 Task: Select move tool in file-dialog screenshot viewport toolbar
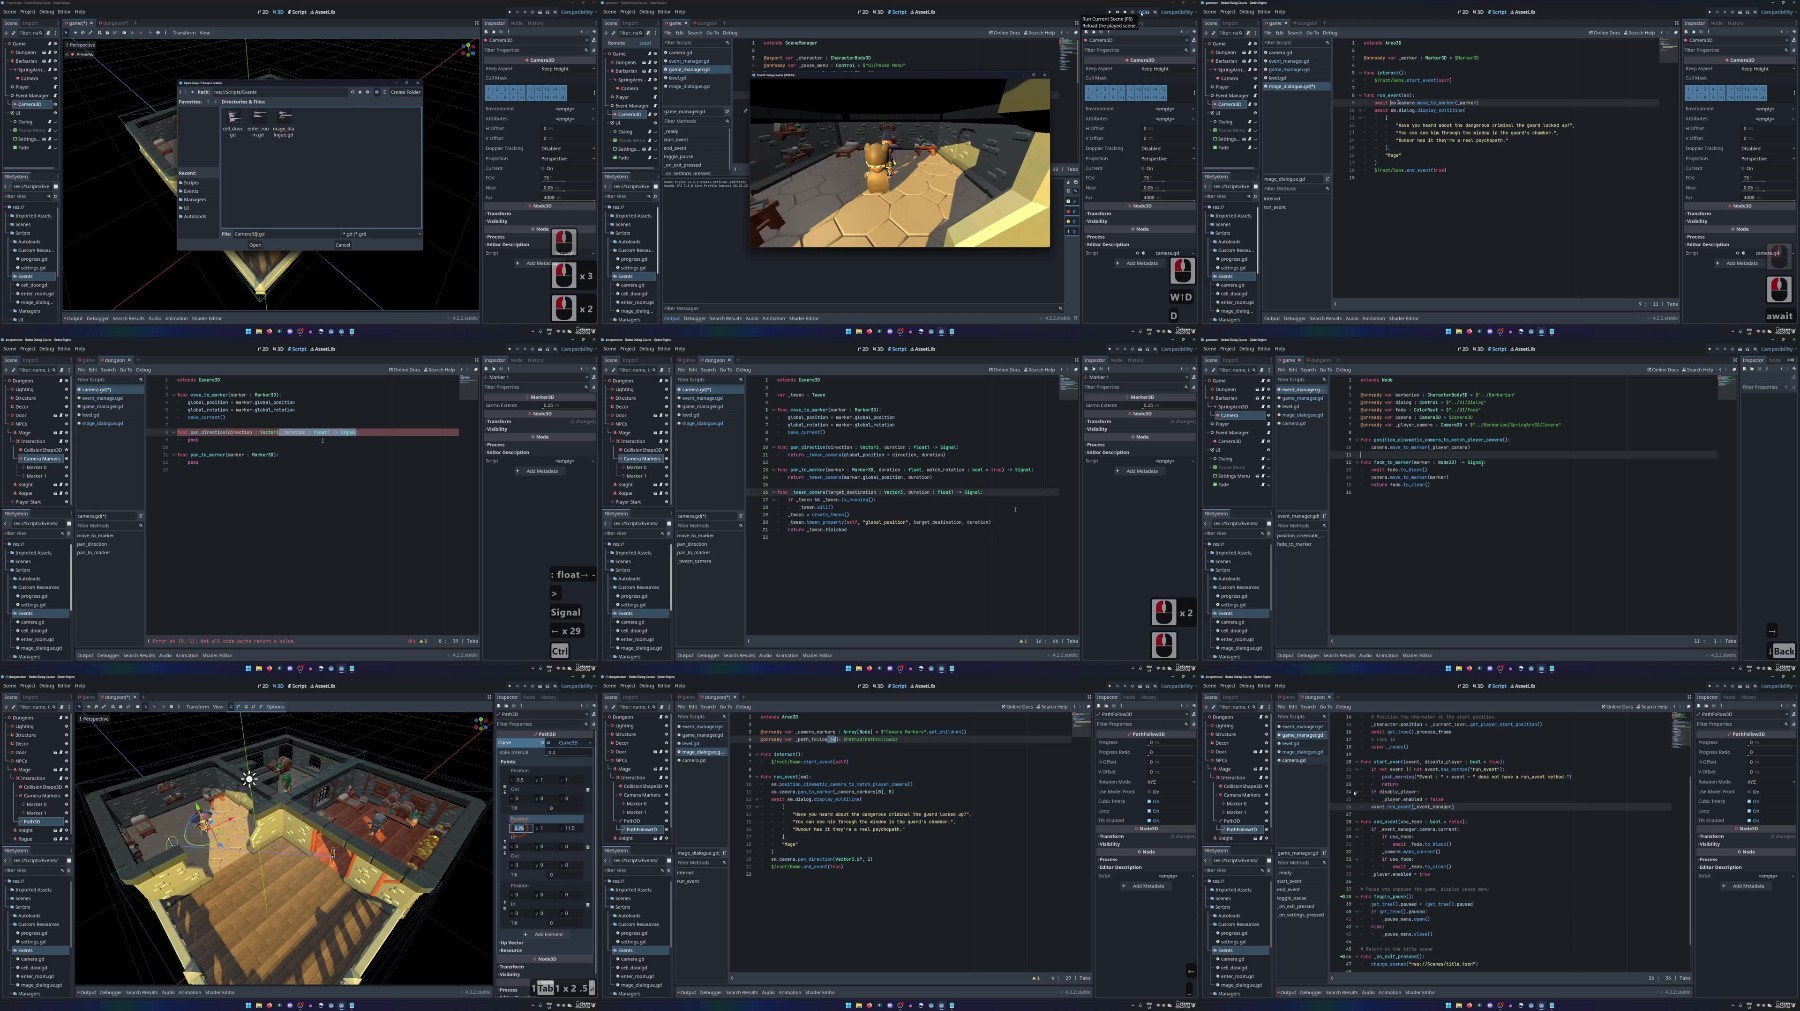(x=75, y=33)
